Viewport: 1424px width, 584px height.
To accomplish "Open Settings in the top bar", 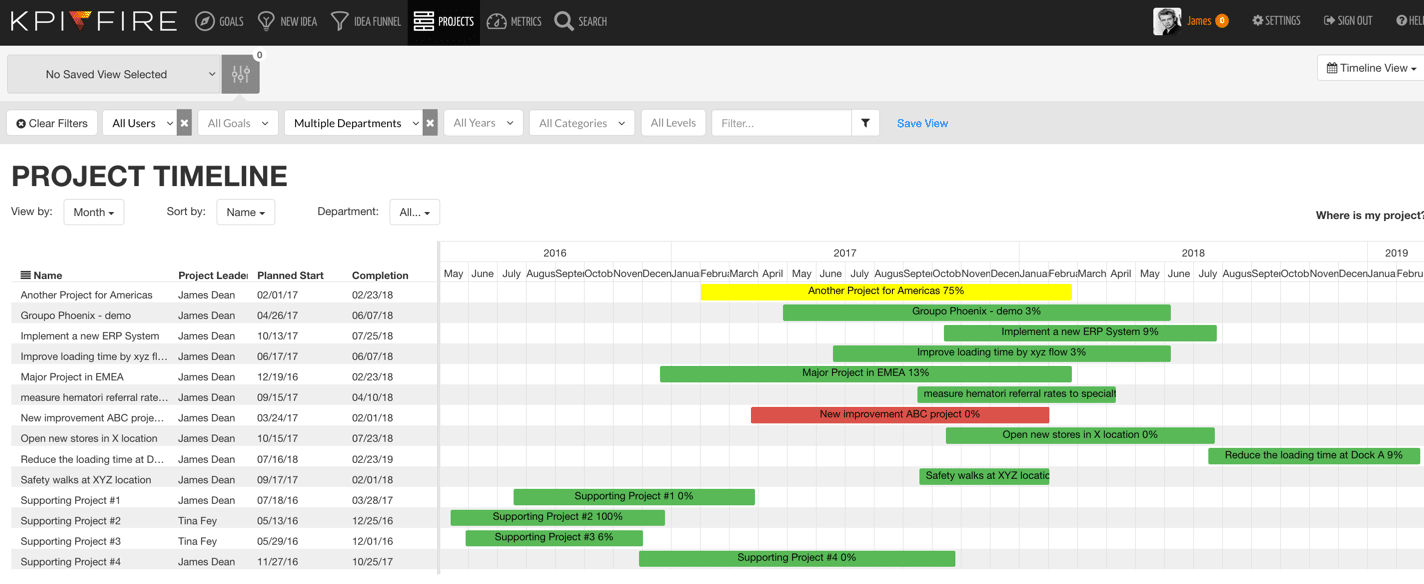I will pos(1276,21).
